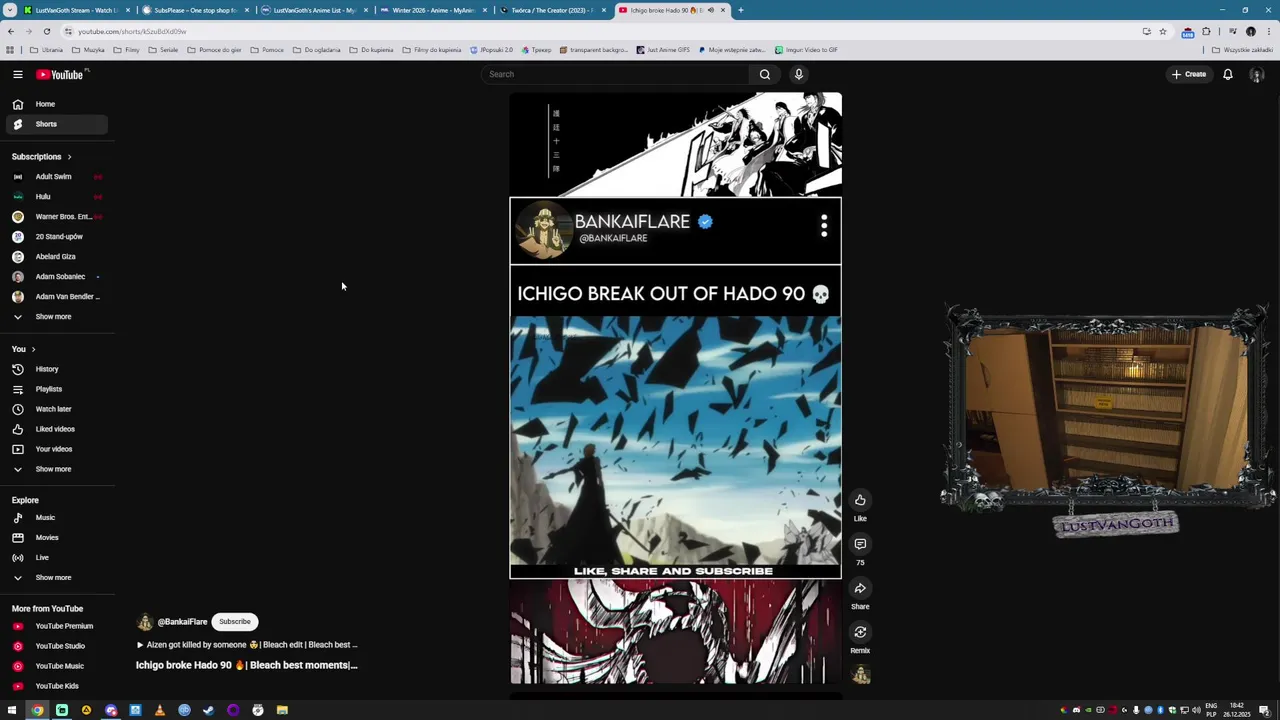Open Warner Bros. Ent... subscription
Screen dimensions: 1280x720
55,217
